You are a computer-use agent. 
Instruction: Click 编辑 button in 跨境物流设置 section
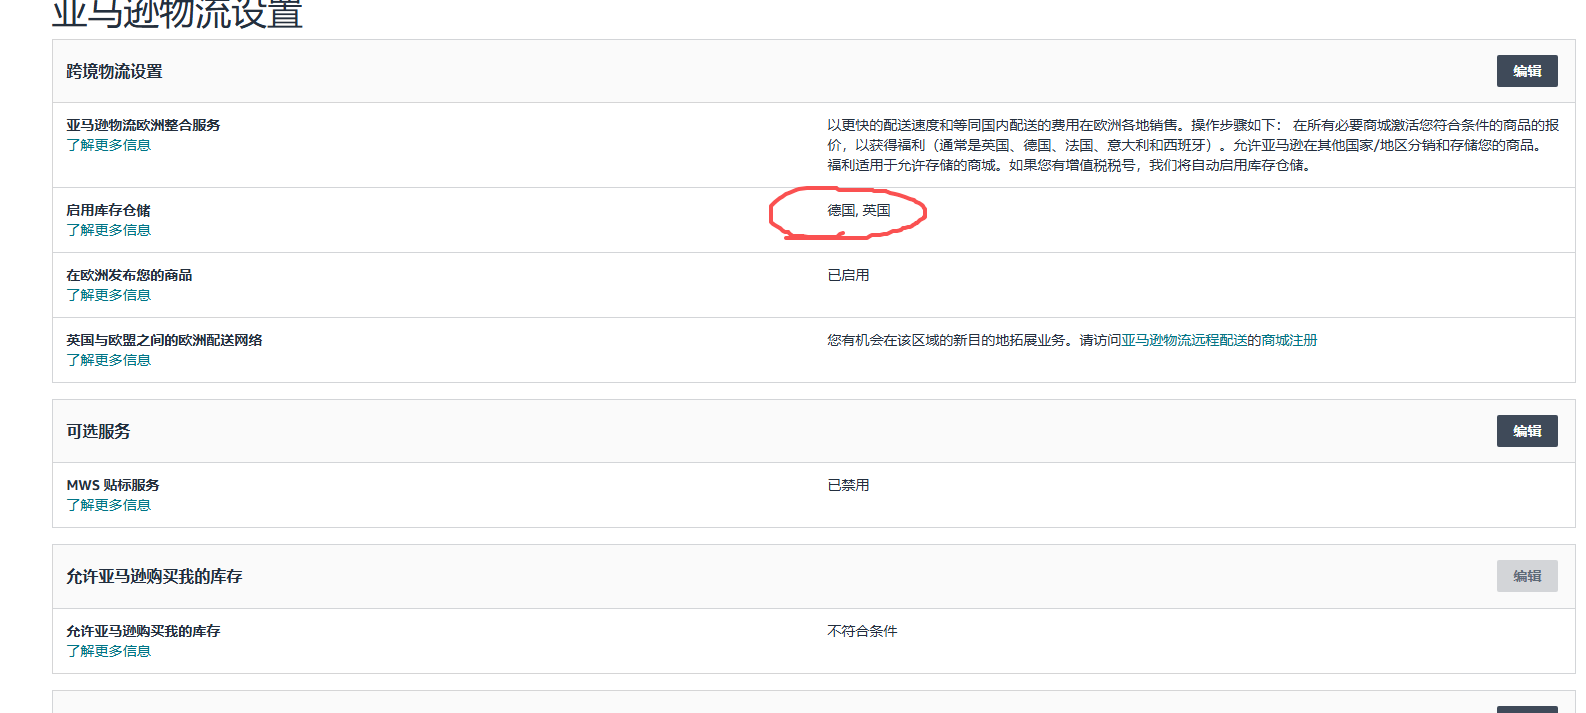tap(1526, 71)
